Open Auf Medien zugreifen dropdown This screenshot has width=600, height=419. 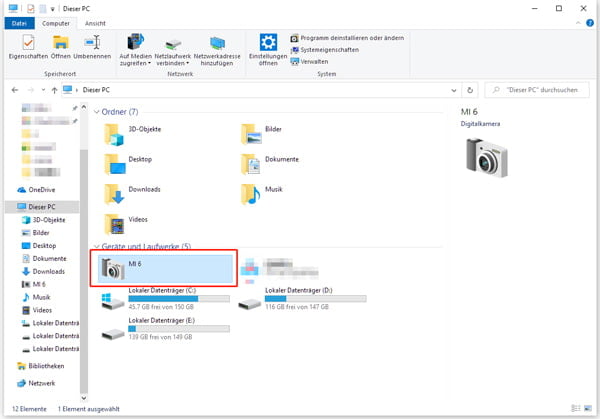[135, 50]
